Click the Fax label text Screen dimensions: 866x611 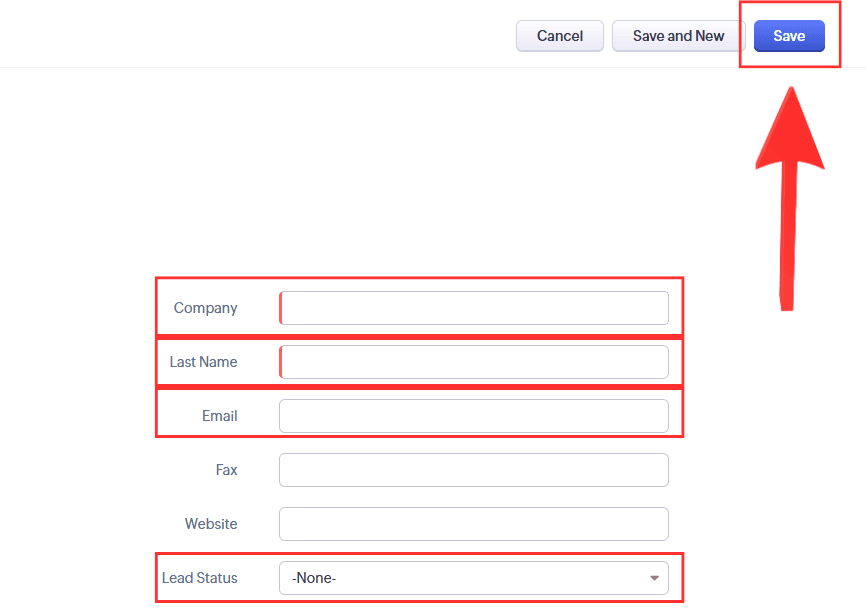click(x=226, y=470)
